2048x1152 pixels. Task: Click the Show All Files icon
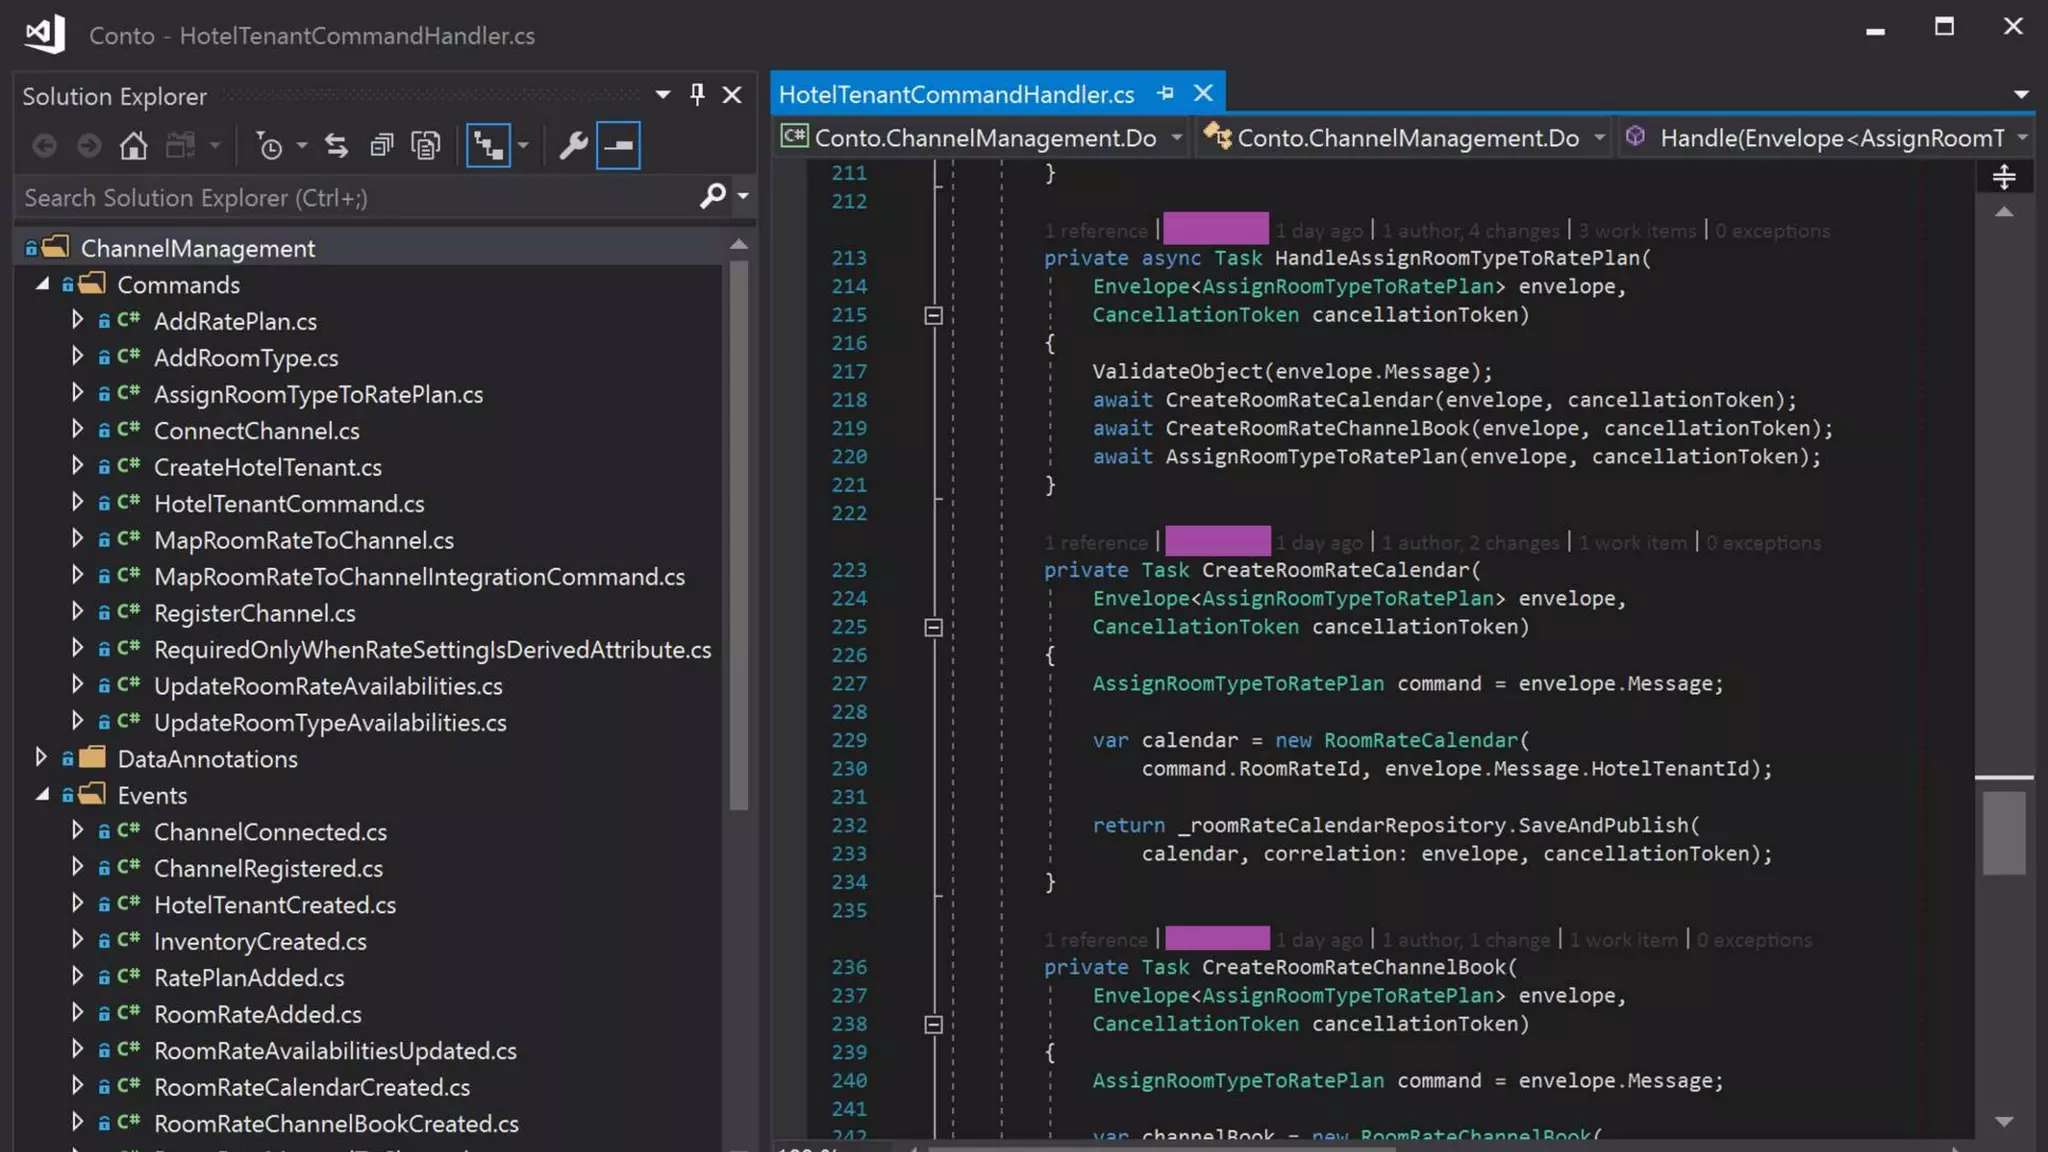(x=426, y=146)
